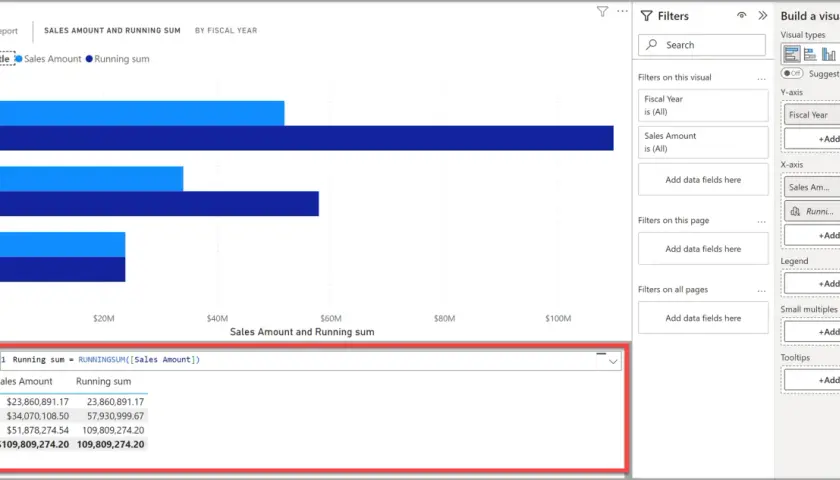Click the $100M axis label
840x480 pixels.
558,318
